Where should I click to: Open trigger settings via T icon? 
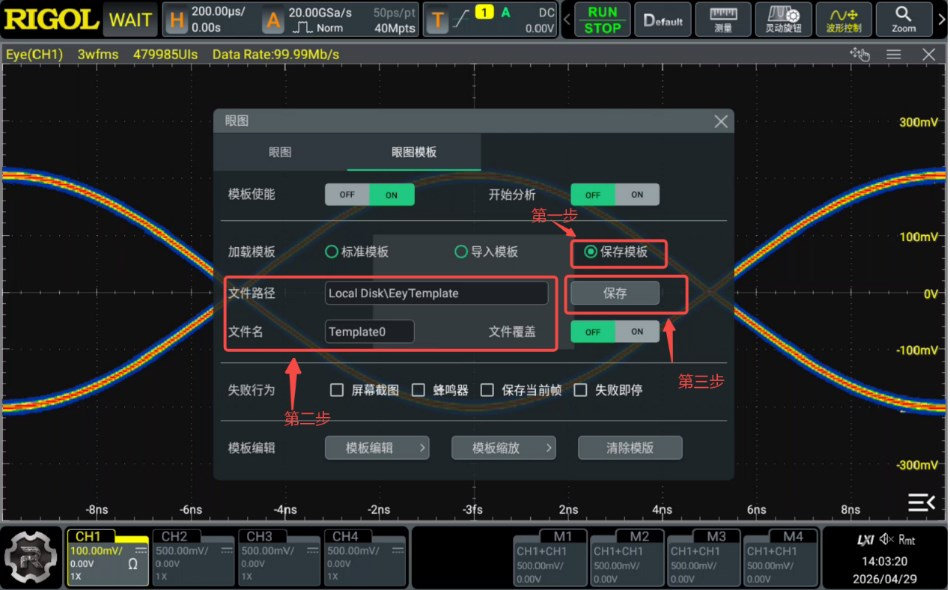click(x=437, y=20)
